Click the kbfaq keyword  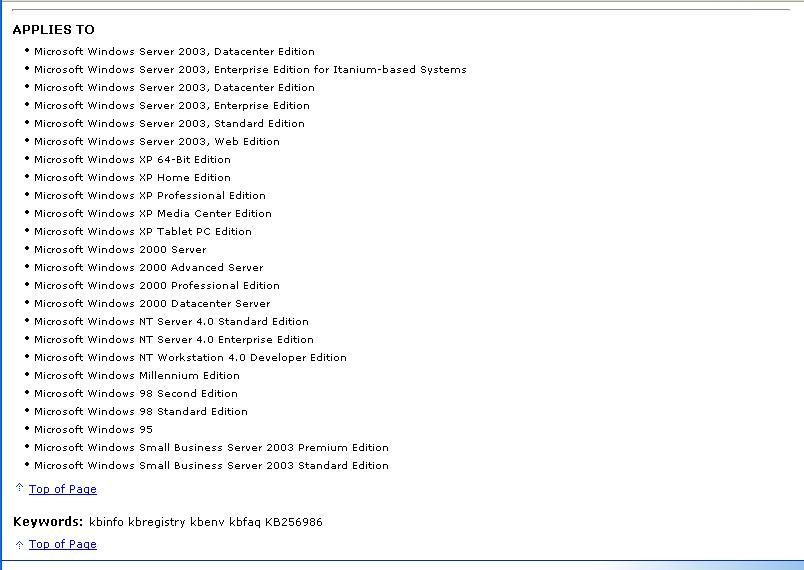(x=245, y=522)
